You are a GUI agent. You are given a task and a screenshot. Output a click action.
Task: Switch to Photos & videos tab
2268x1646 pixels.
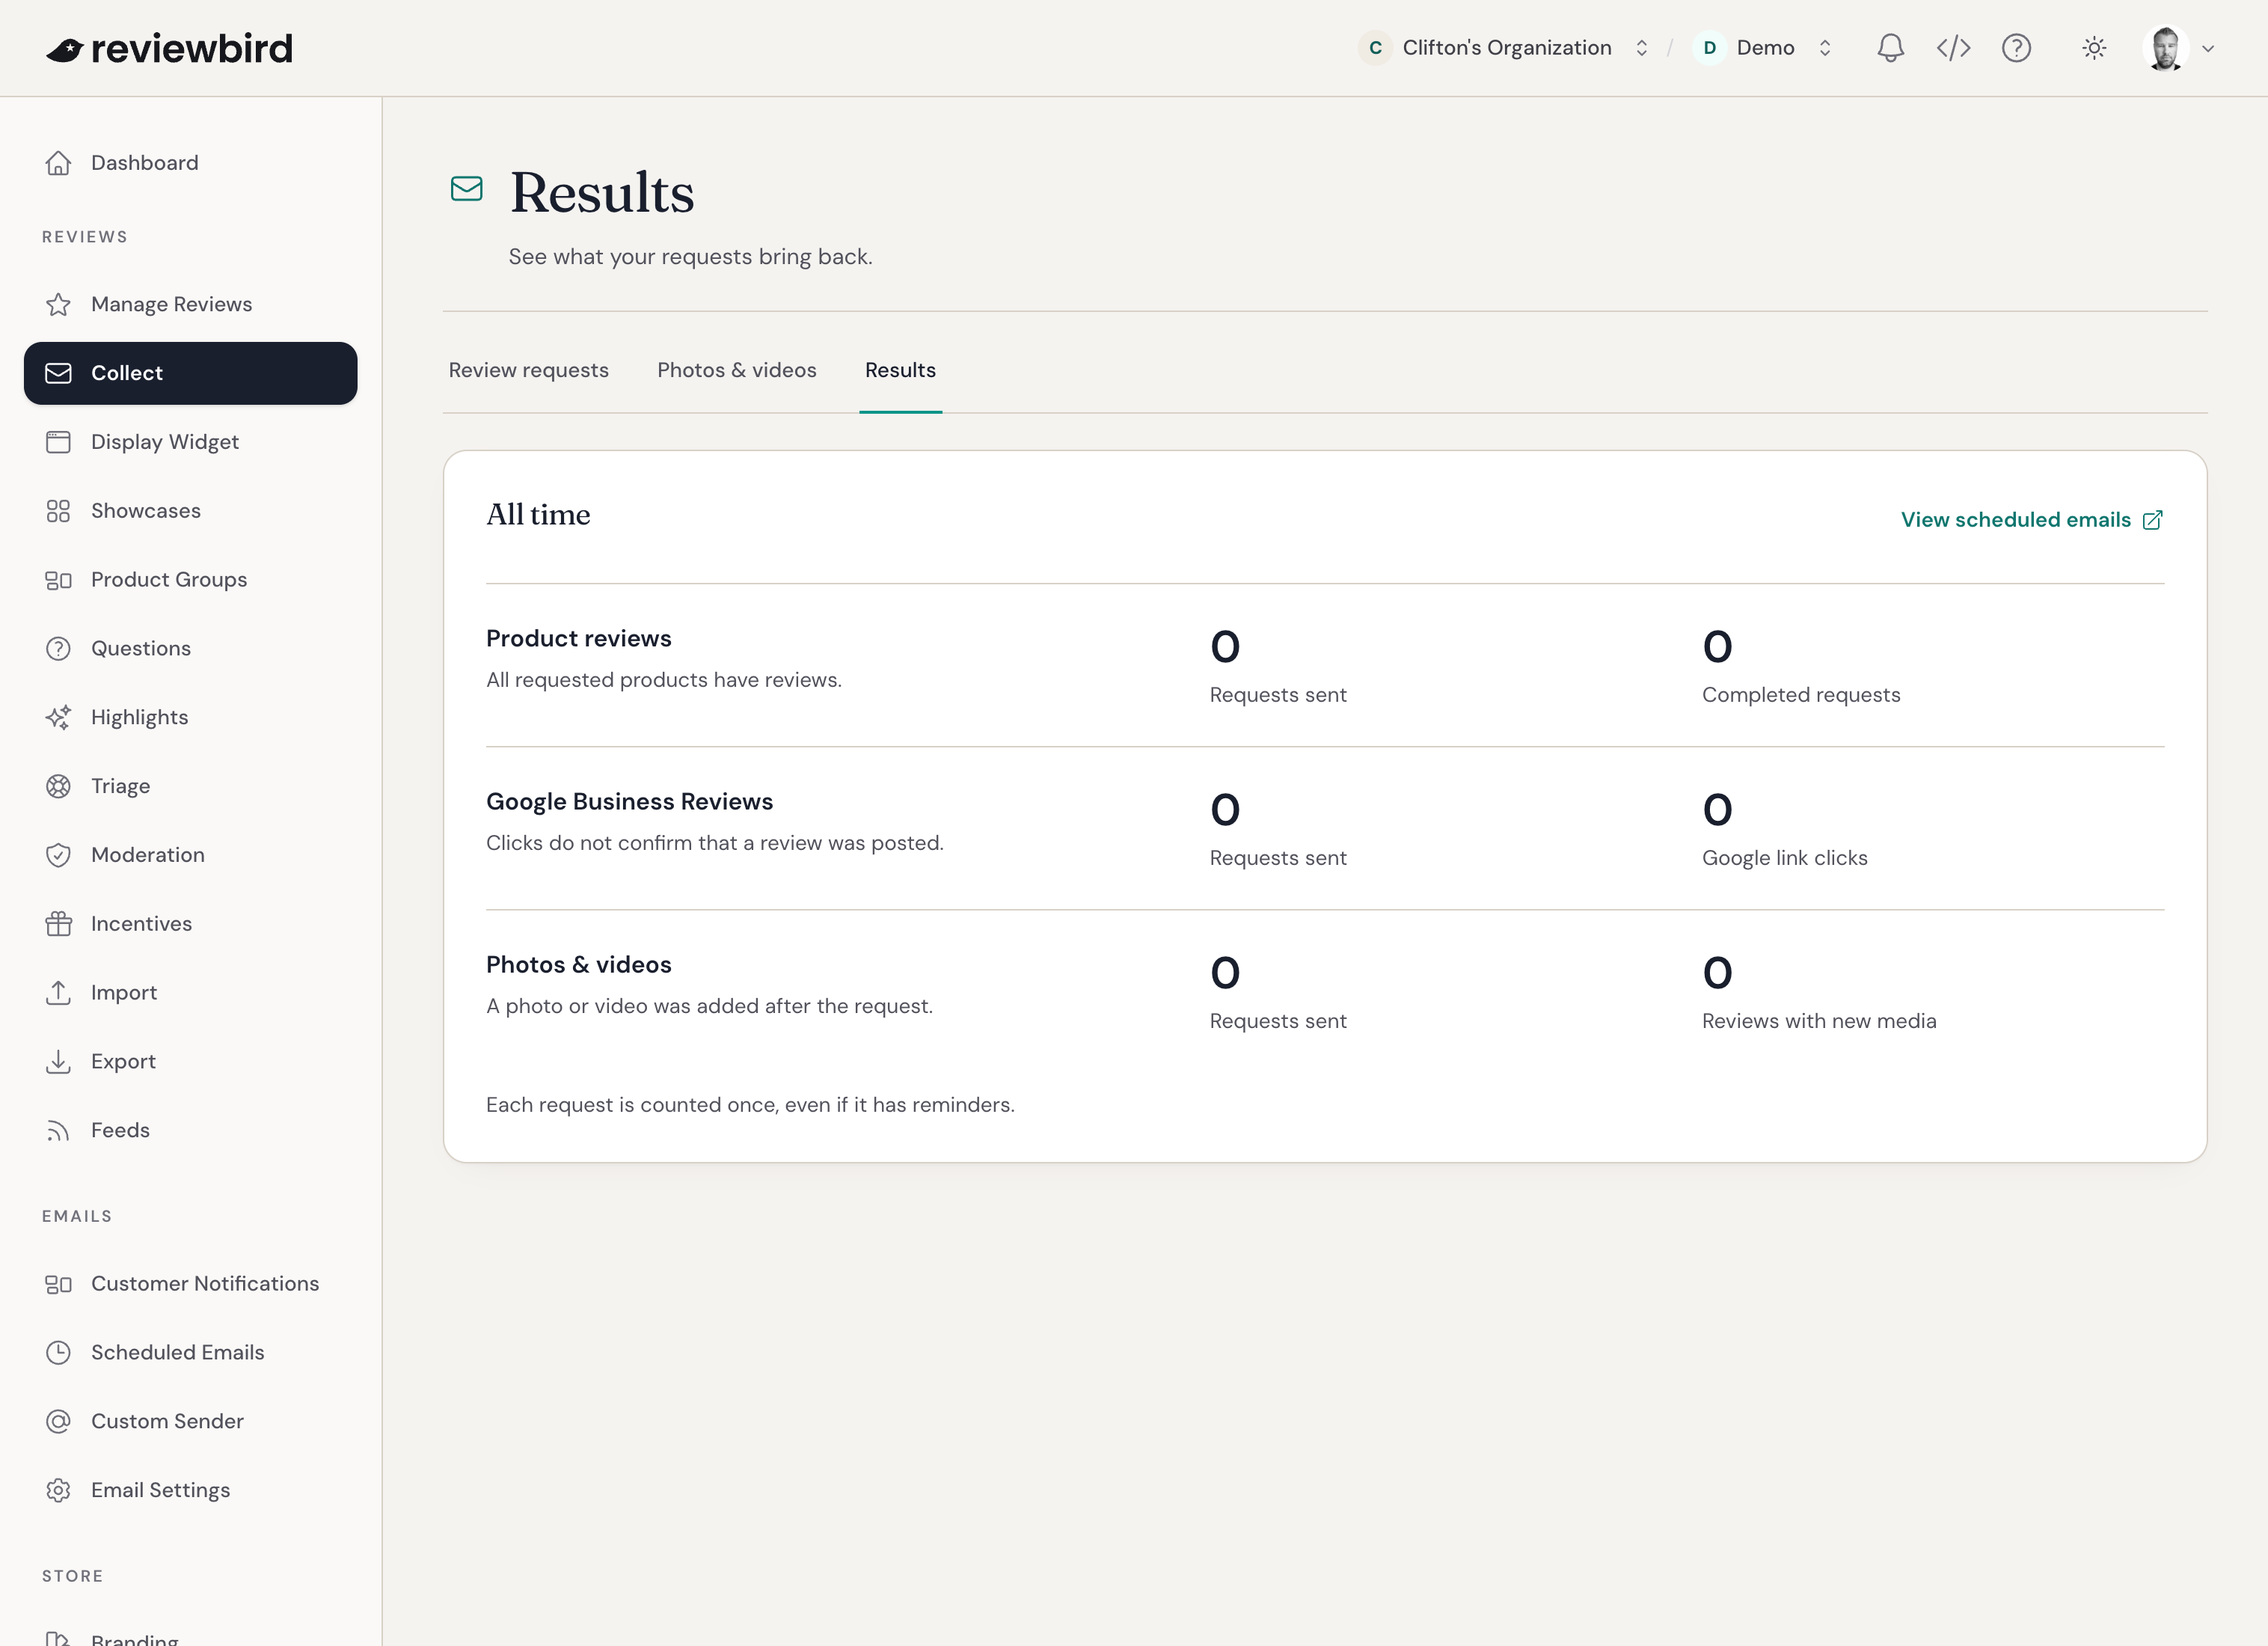737,370
